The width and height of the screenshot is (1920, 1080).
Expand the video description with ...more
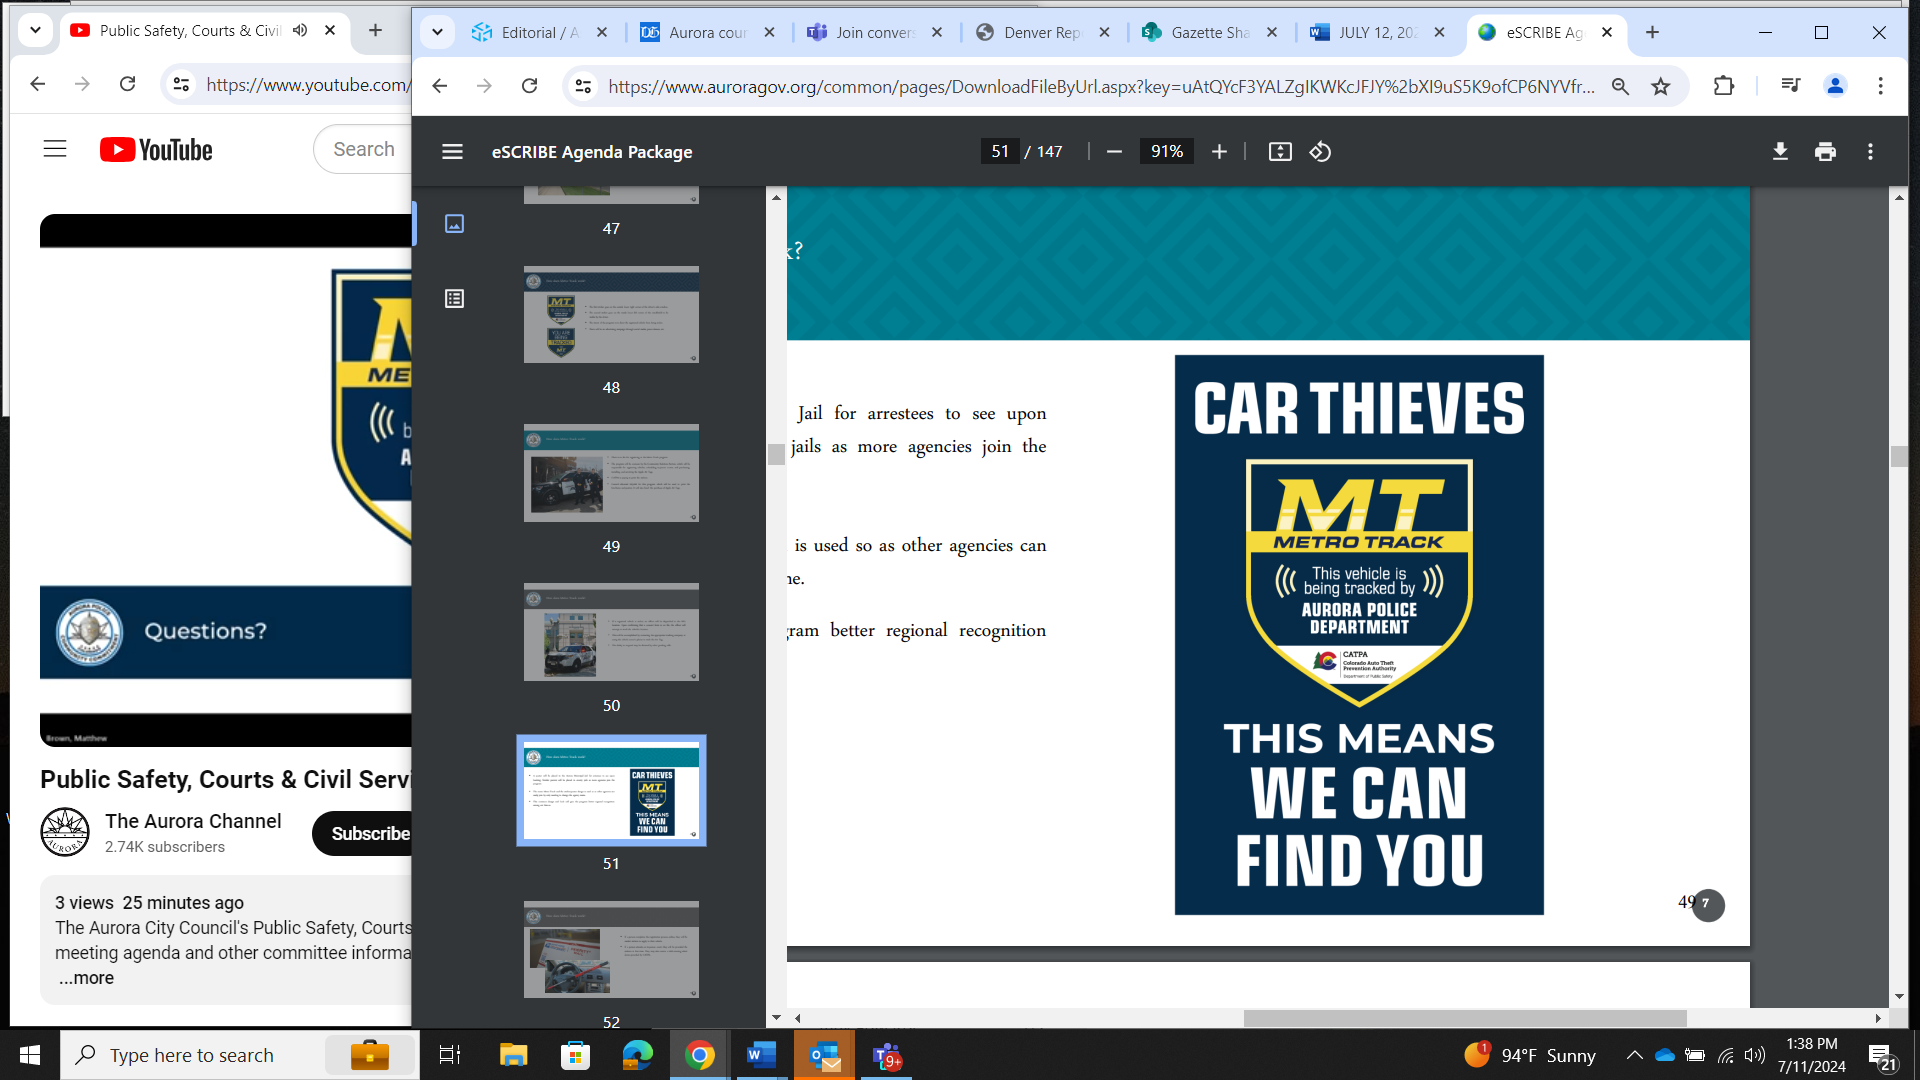[86, 978]
